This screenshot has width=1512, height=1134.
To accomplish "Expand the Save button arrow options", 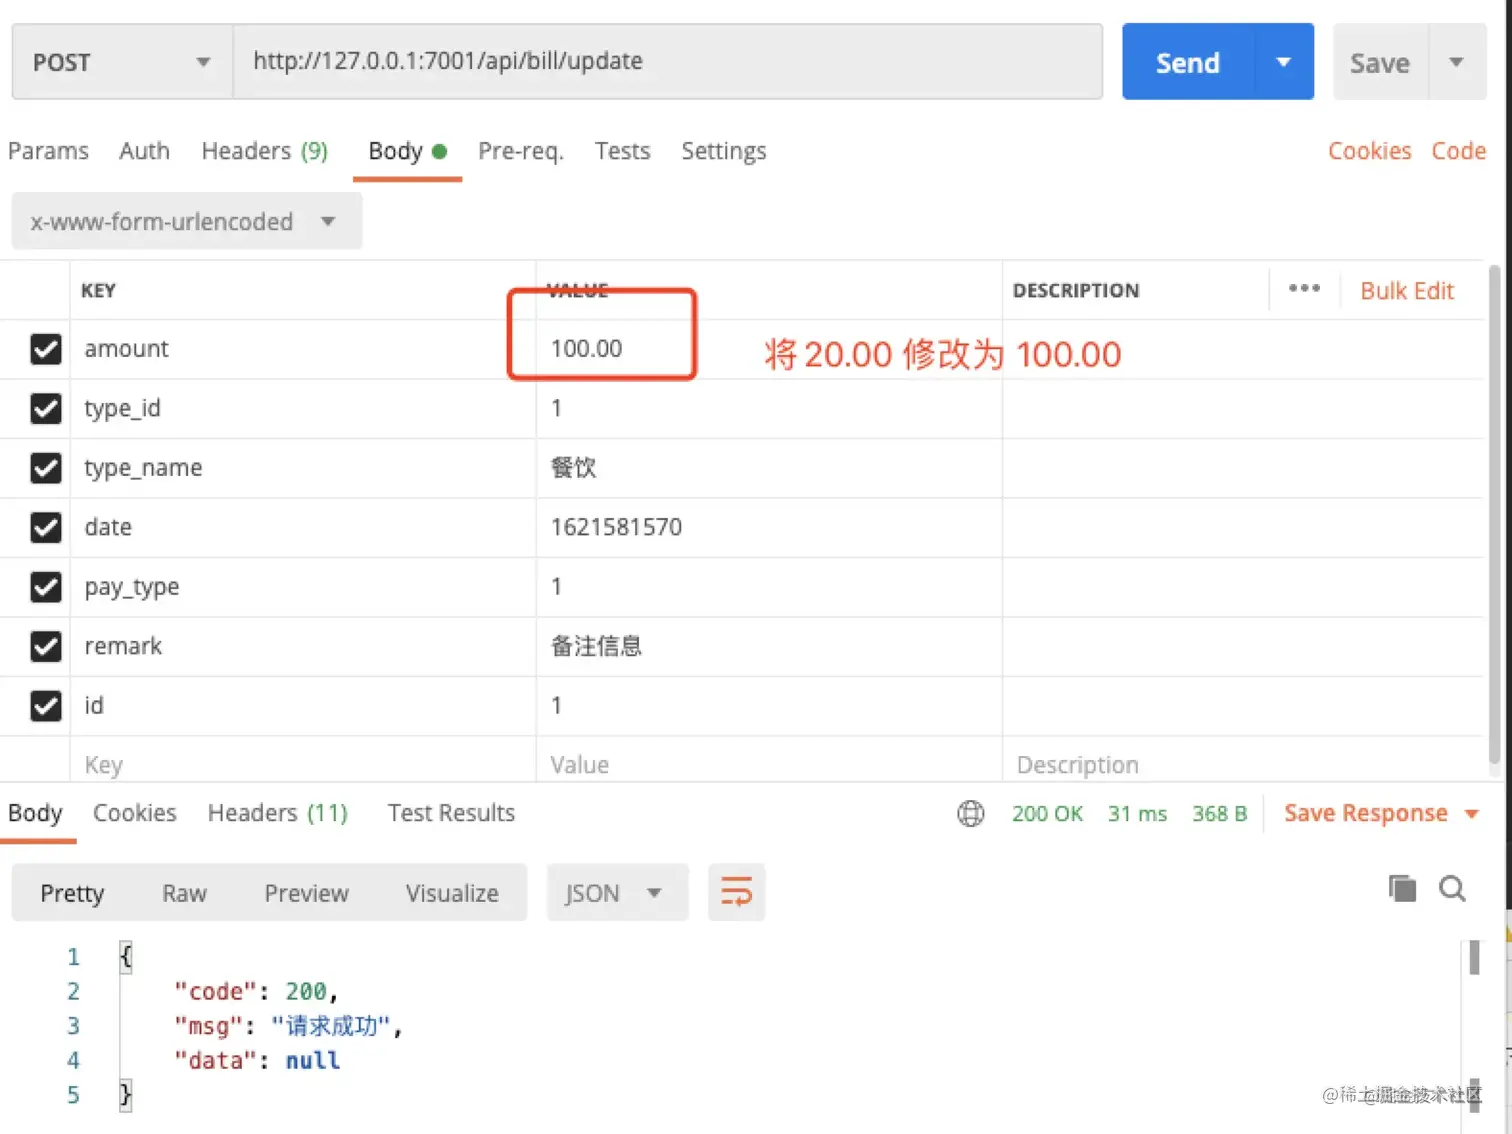I will click(1457, 62).
